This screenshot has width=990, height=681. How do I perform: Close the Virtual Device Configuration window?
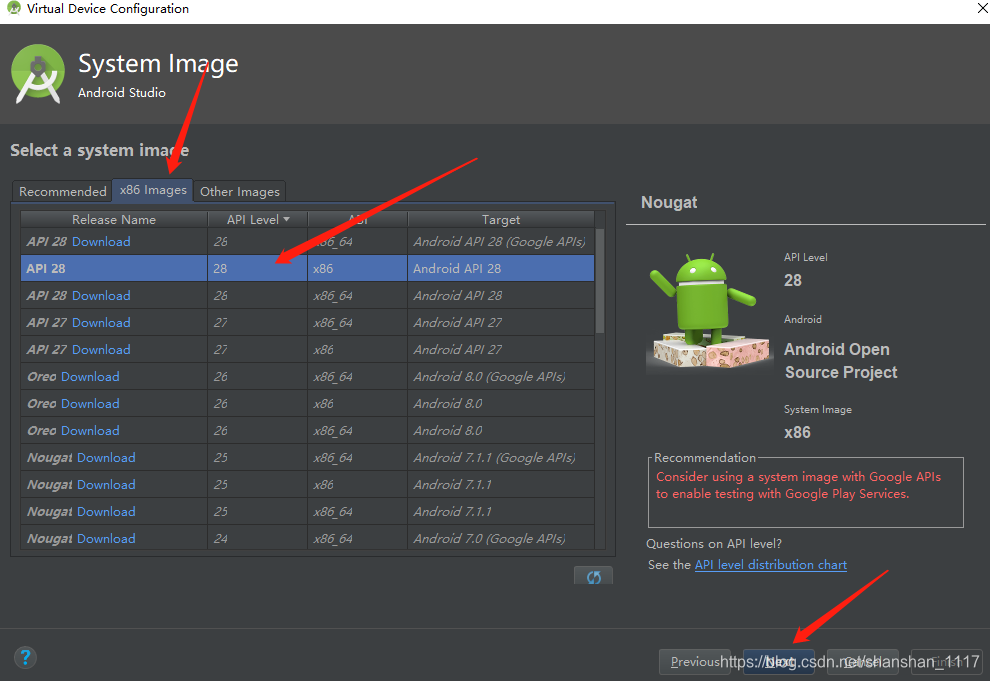(981, 8)
